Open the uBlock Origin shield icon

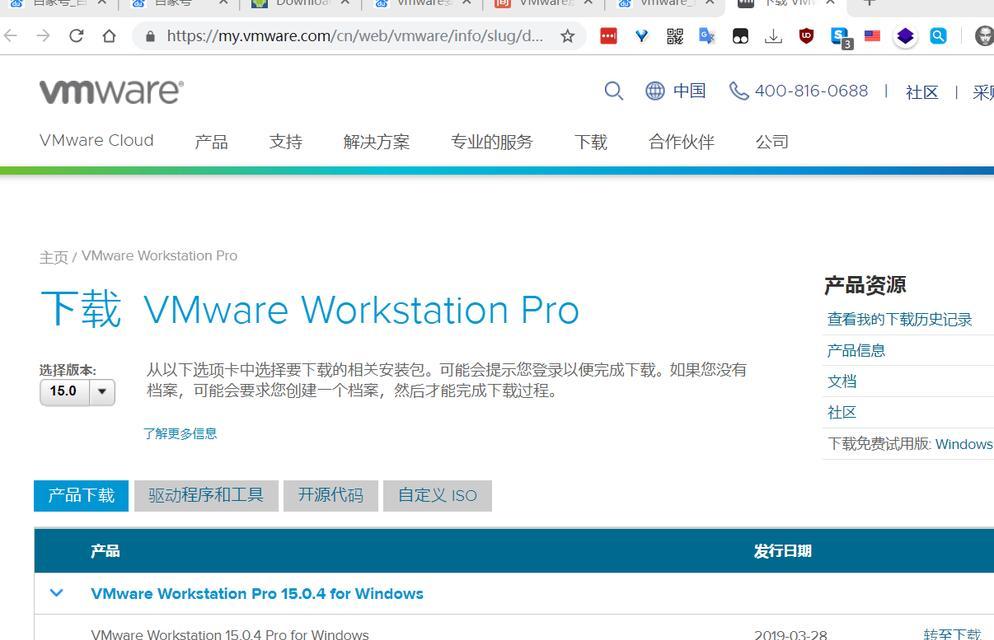(806, 36)
